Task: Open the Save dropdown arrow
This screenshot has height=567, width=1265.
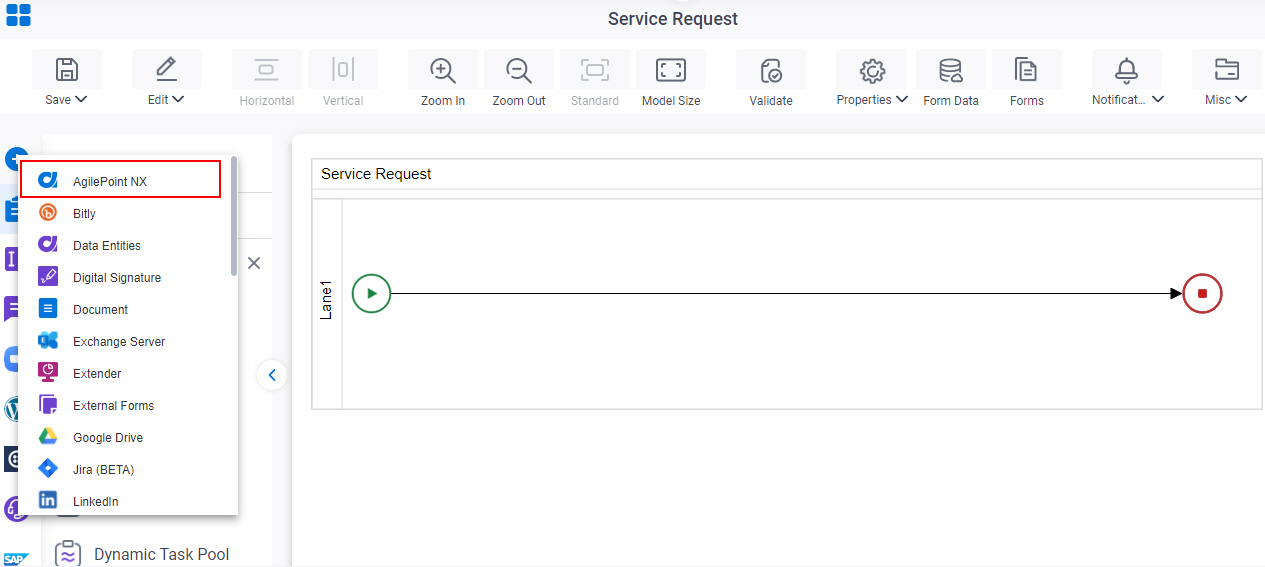Action: coord(81,99)
